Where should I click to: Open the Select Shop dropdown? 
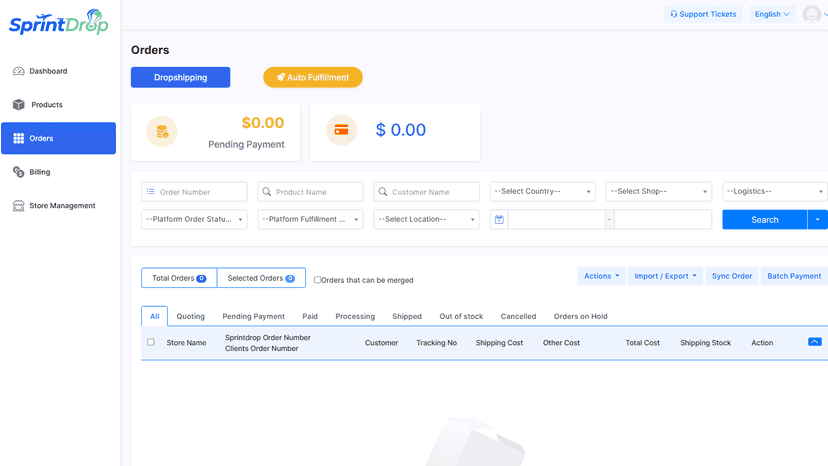[x=658, y=191]
